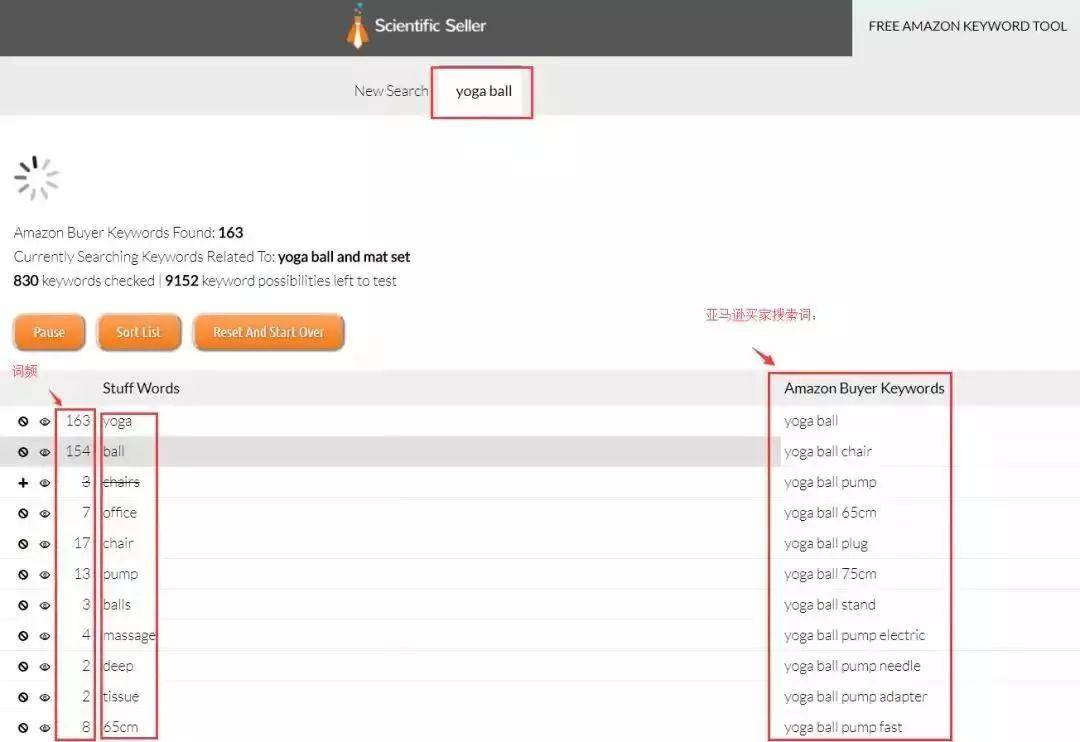
Task: Block the word 'pump' with its ban icon
Action: pos(23,575)
